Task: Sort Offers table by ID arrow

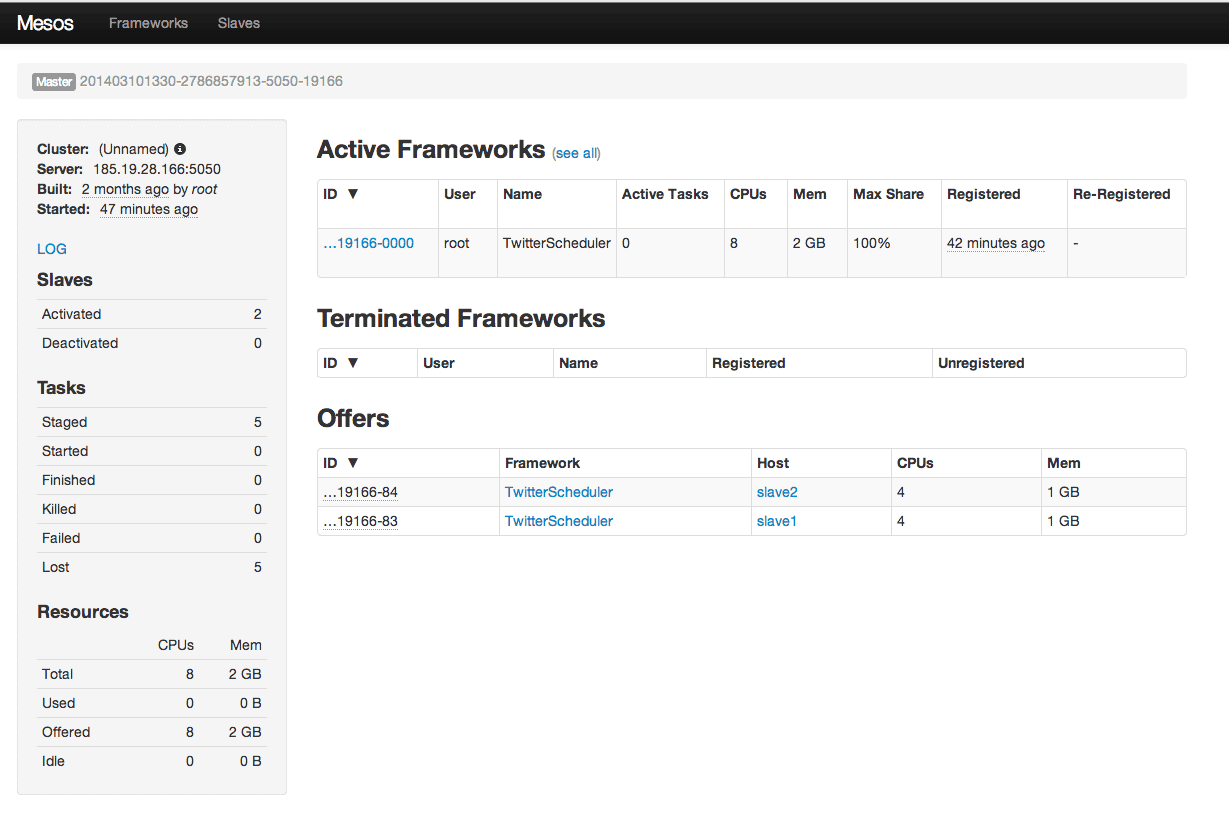Action: click(352, 463)
